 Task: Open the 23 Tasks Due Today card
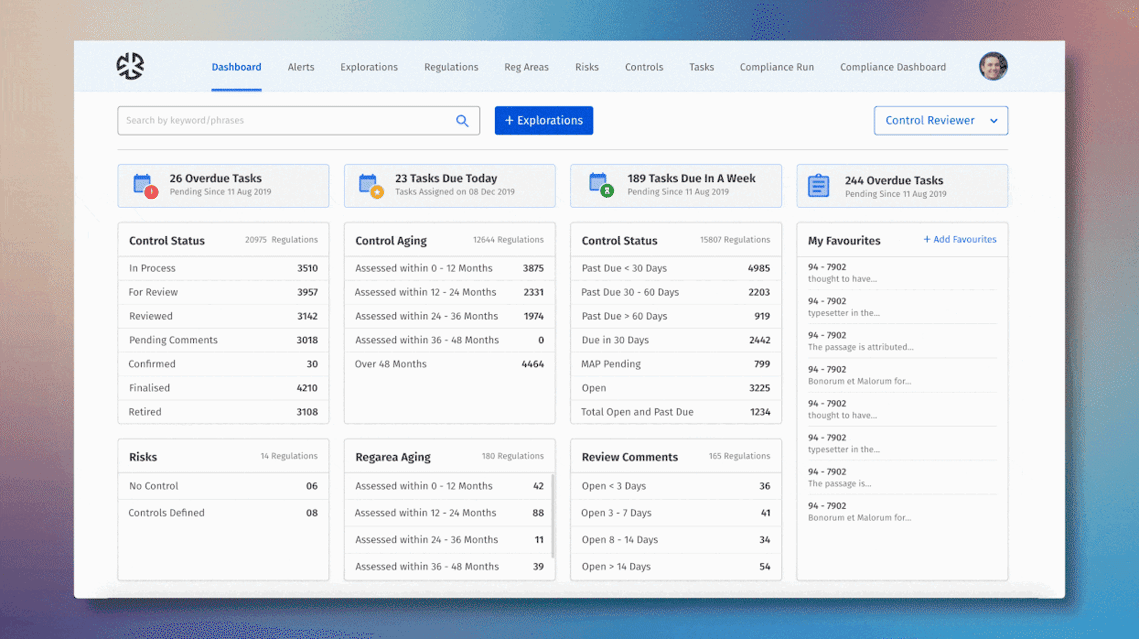click(450, 186)
